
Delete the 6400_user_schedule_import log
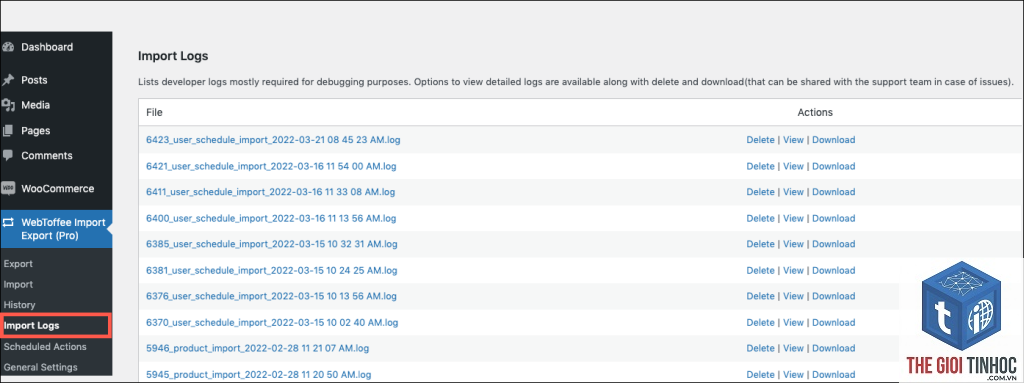pos(760,218)
